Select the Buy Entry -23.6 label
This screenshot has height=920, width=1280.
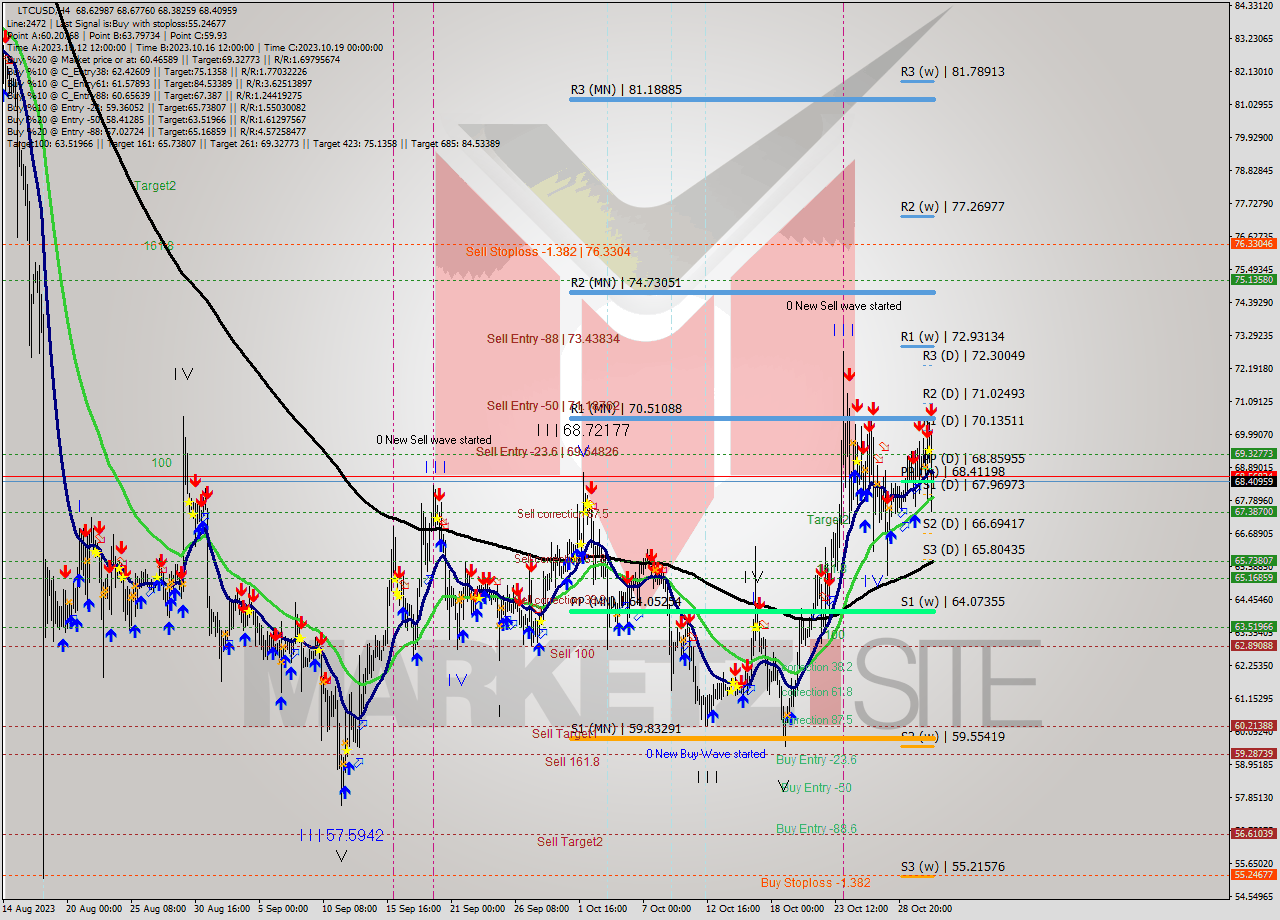[816, 760]
